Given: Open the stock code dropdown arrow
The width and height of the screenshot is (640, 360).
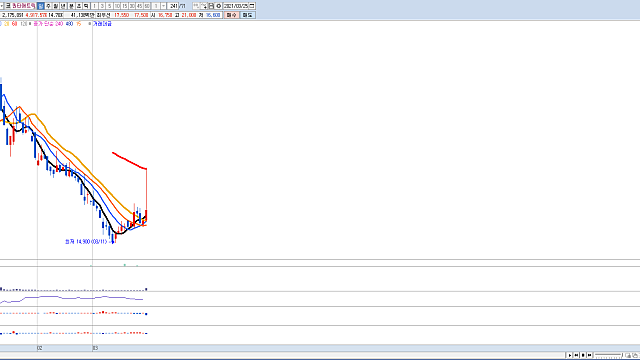Looking at the screenshot, I should (x=2, y=6).
